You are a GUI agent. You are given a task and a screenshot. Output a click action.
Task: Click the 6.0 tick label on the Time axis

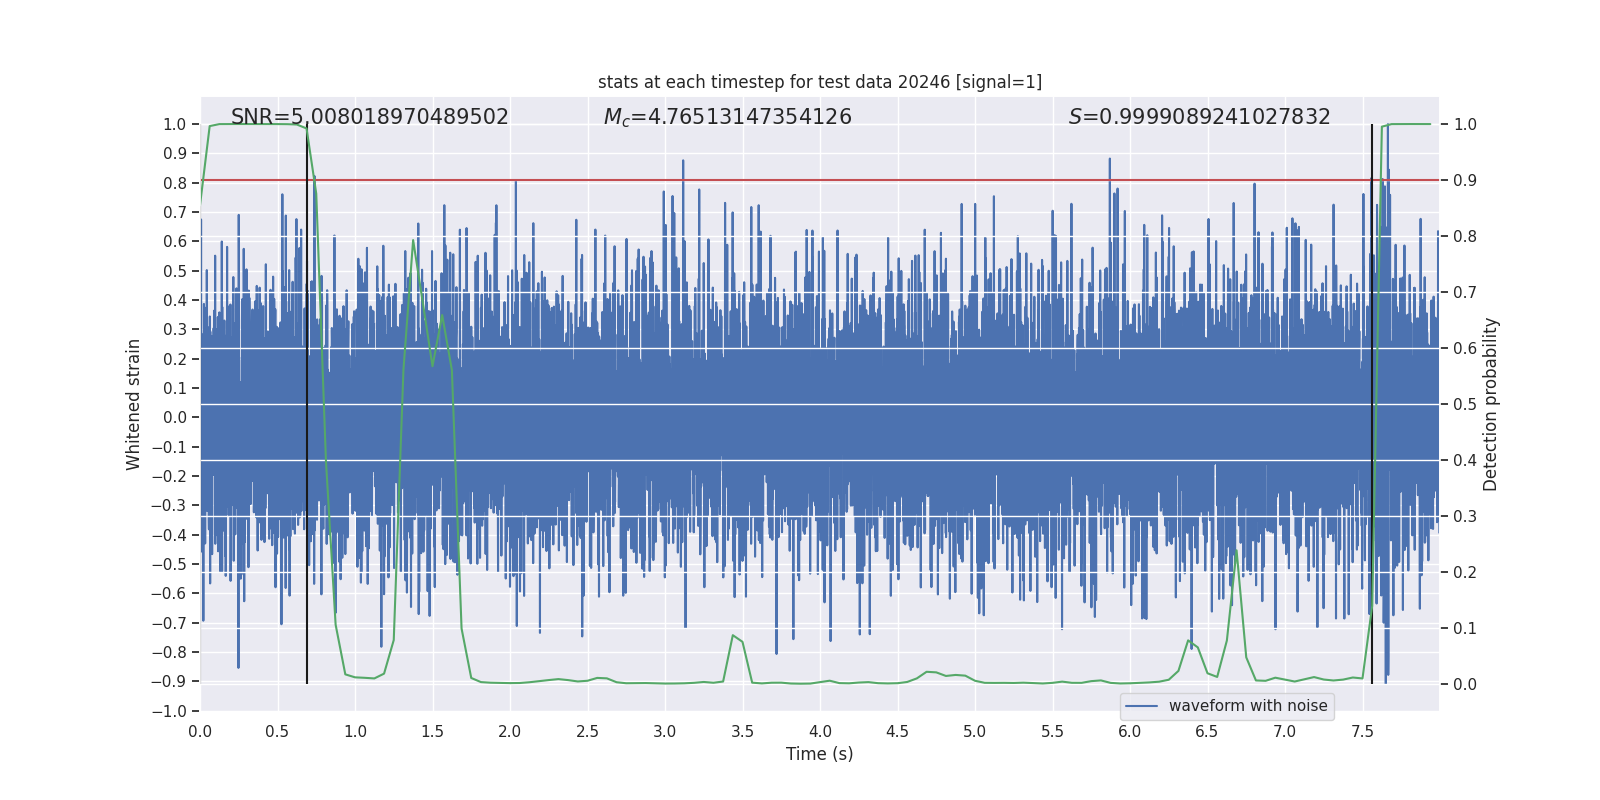(1130, 731)
